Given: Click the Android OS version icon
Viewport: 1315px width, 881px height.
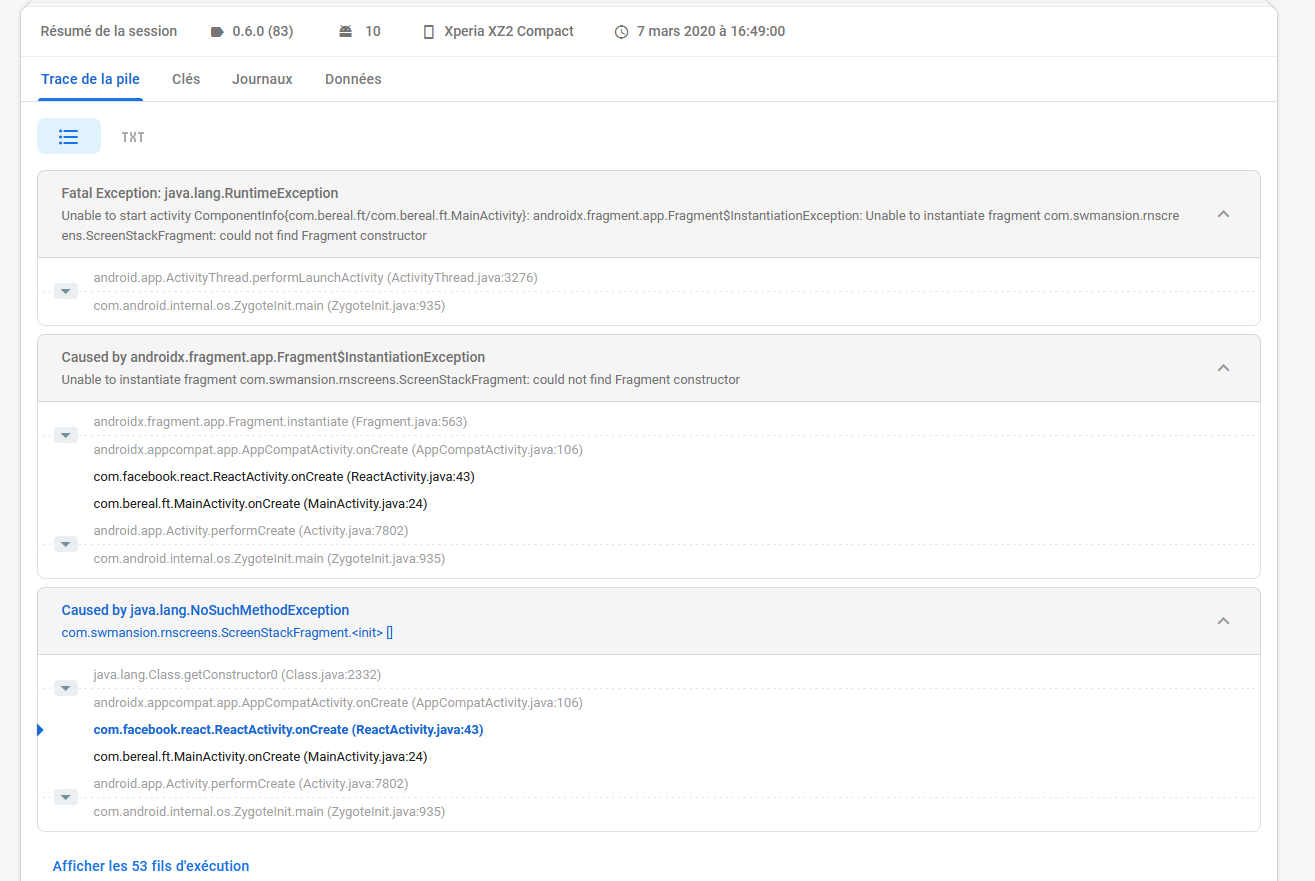Looking at the screenshot, I should coord(345,32).
